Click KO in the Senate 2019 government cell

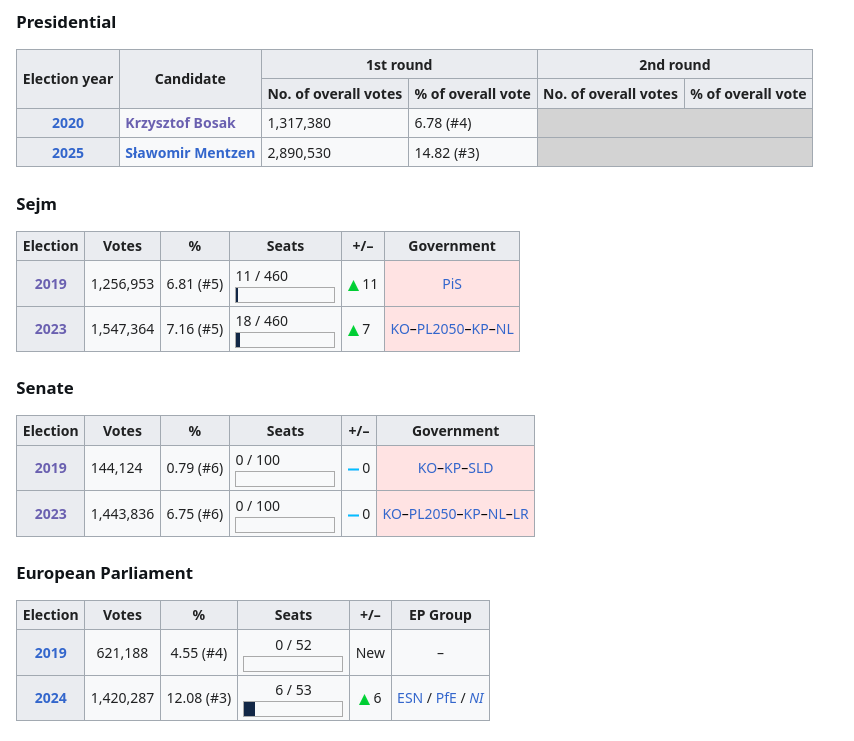click(x=427, y=468)
